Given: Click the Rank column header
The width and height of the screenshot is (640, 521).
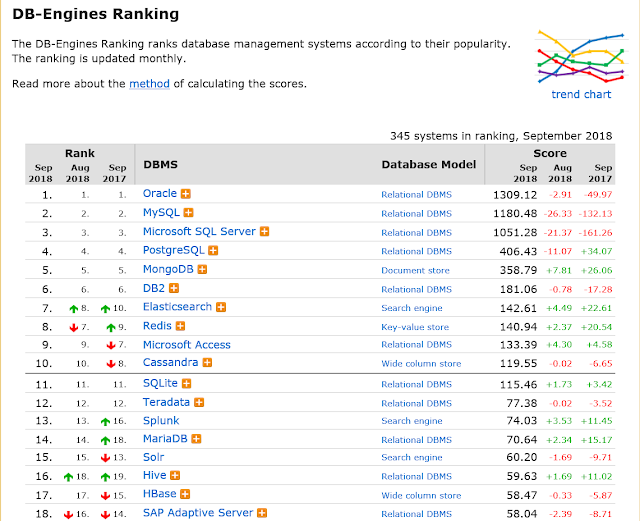Looking at the screenshot, I should 80,154.
